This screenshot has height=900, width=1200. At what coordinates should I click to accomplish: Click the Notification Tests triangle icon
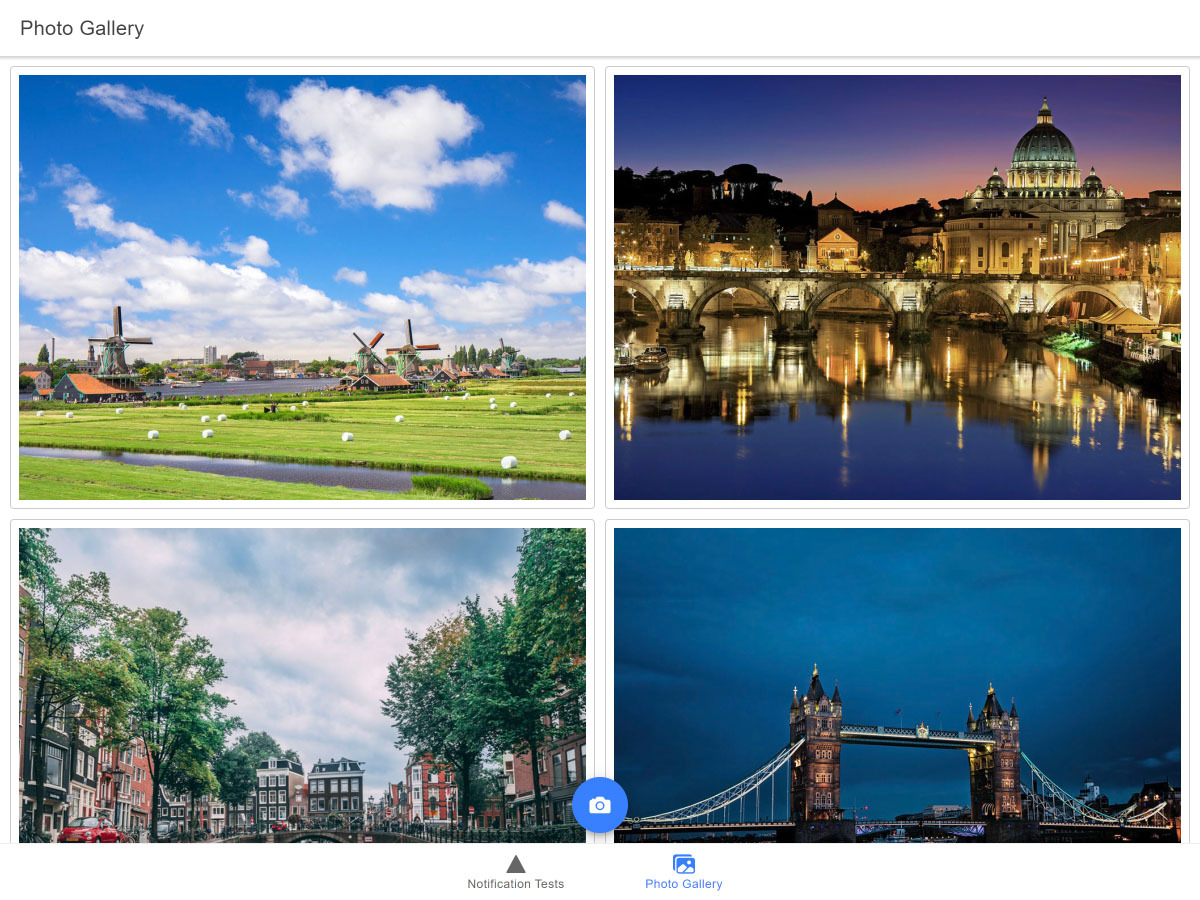tap(516, 864)
